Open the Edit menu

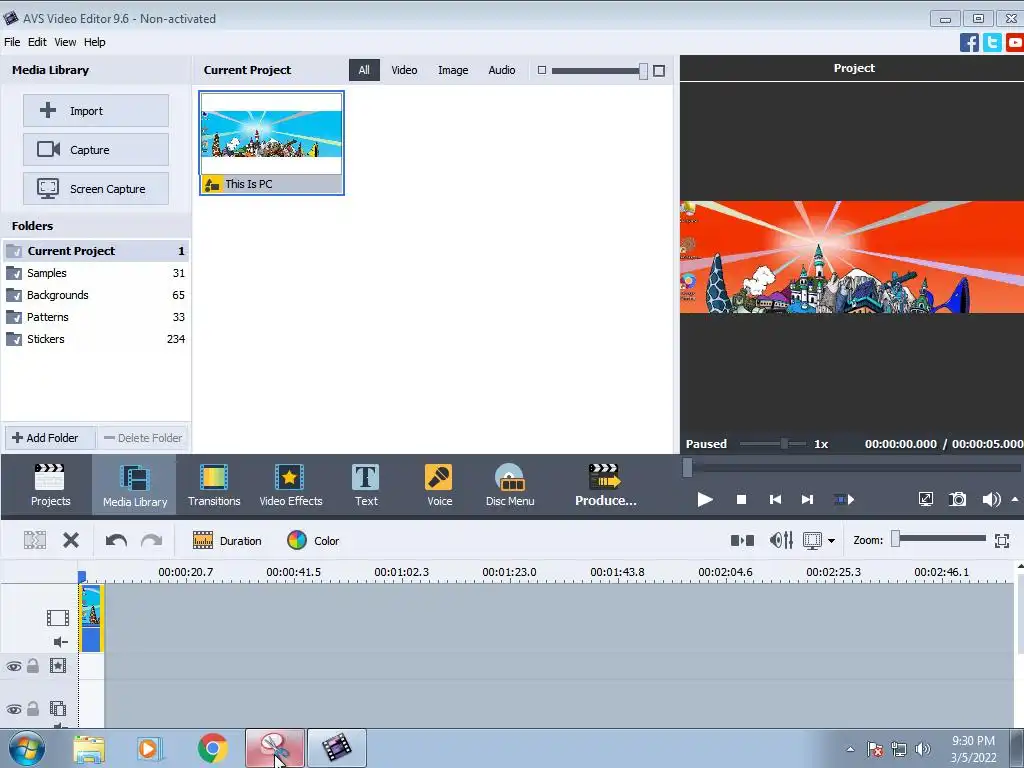tap(37, 42)
